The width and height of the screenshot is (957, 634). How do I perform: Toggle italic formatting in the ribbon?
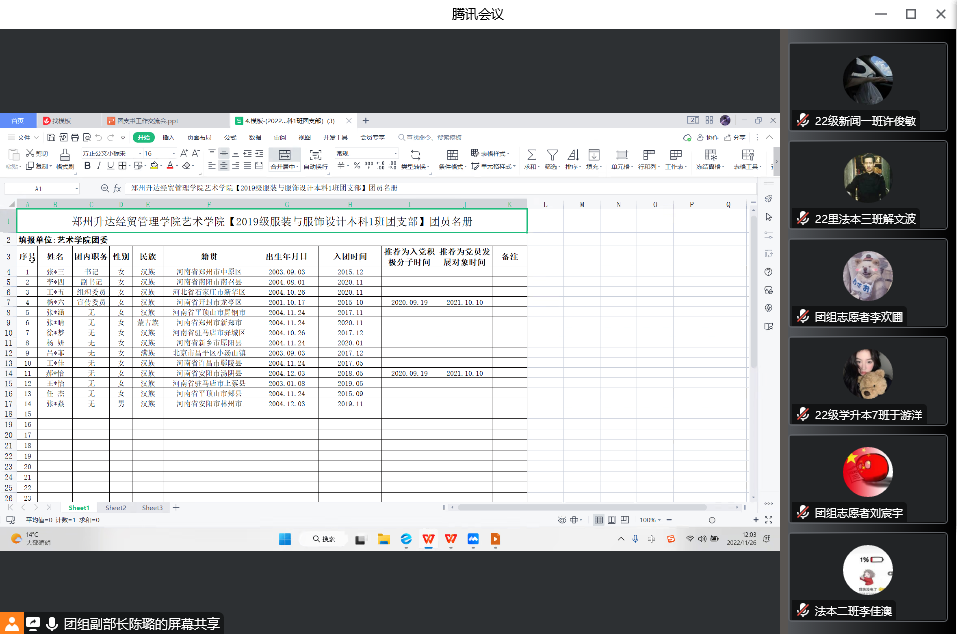pos(97,166)
